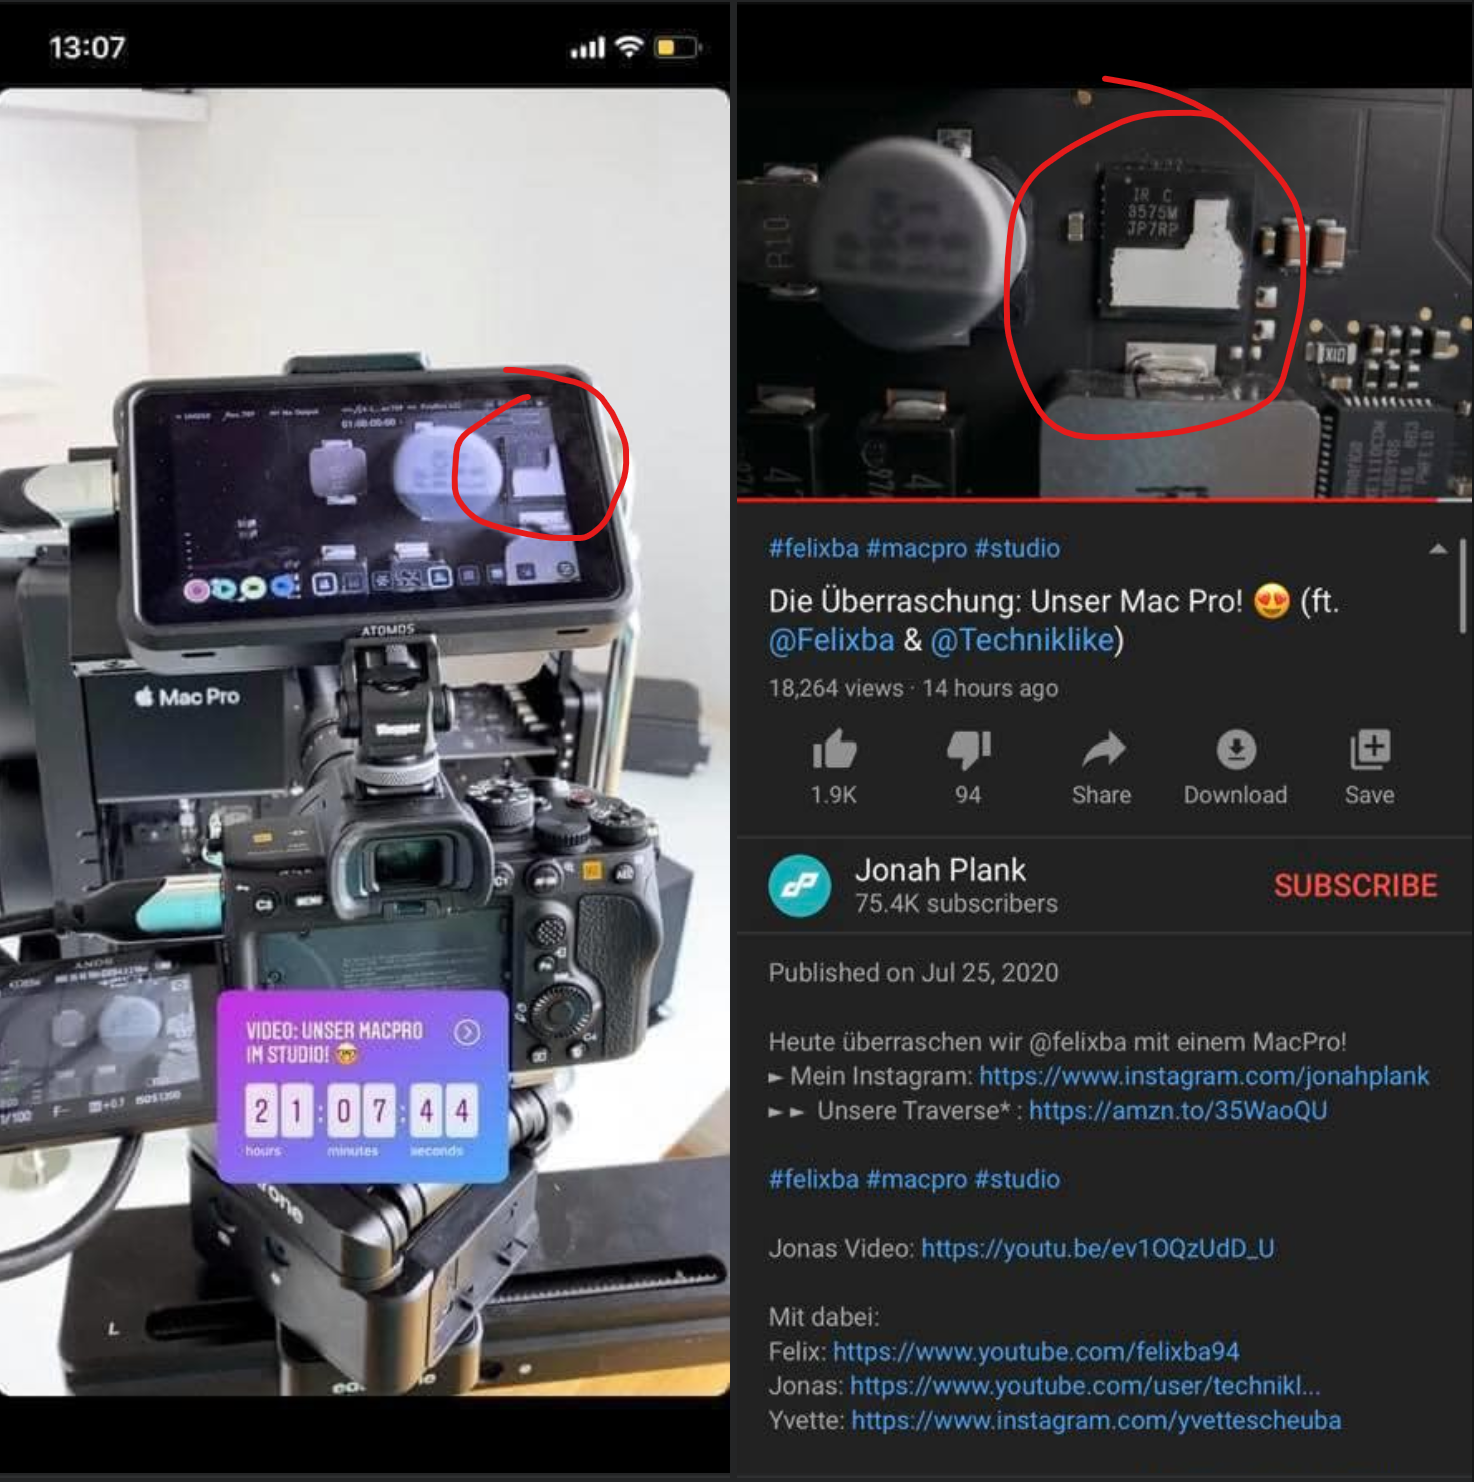Tap the description panel scrollbar
This screenshot has height=1482, width=1474.
[1463, 586]
